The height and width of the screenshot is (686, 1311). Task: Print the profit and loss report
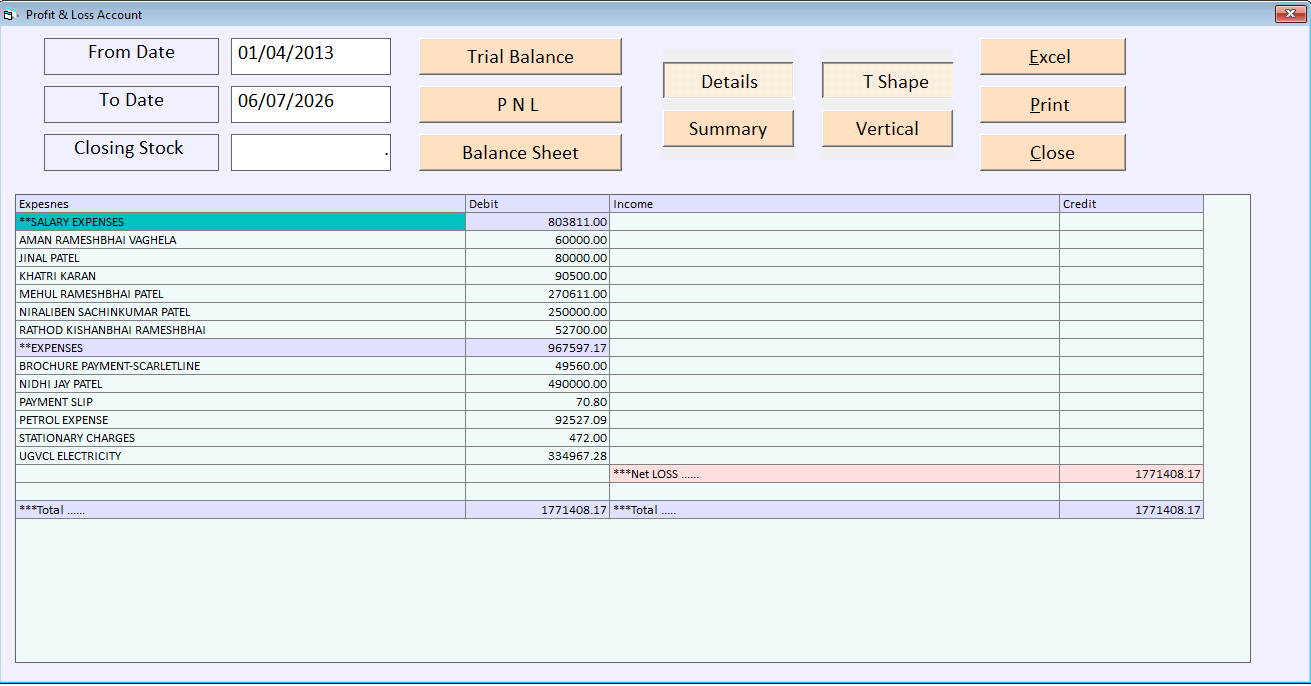point(1052,105)
